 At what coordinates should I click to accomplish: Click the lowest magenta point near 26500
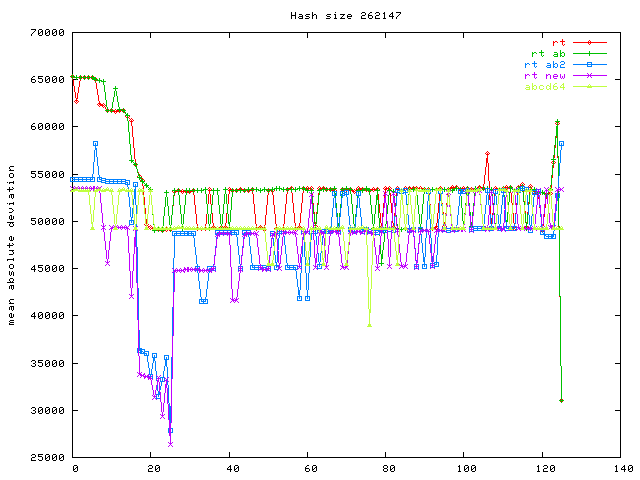[x=170, y=443]
